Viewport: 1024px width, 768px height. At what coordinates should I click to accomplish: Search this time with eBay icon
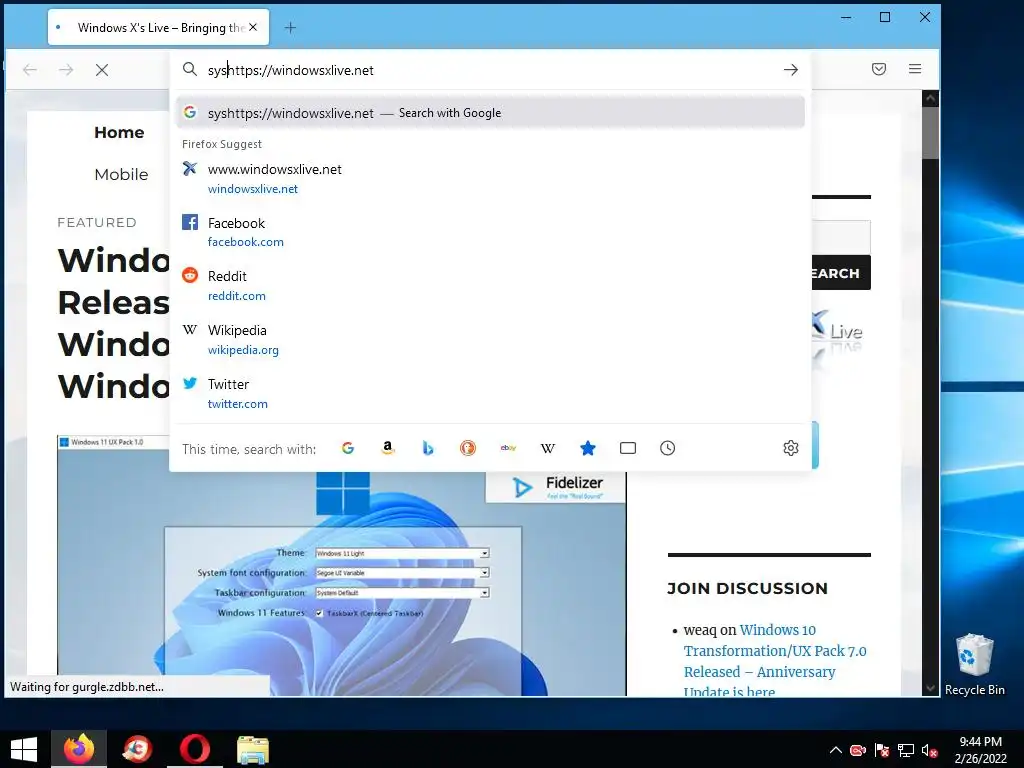(x=508, y=448)
